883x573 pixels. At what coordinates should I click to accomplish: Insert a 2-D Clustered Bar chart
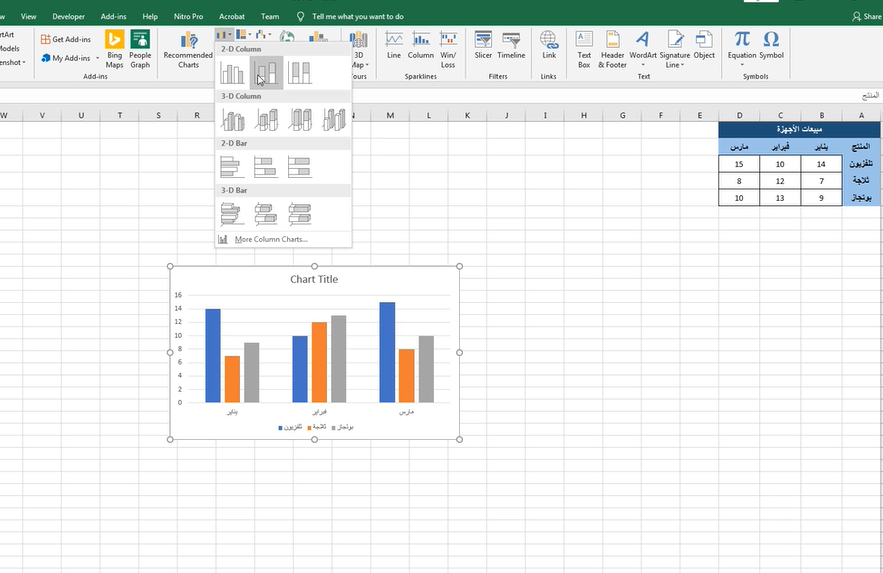(232, 167)
